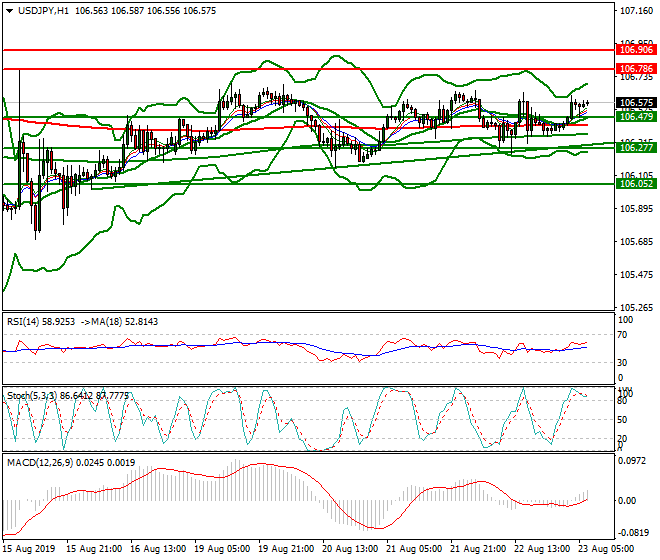660x560 pixels.
Task: Click the 106.052 green level label
Action: [636, 184]
